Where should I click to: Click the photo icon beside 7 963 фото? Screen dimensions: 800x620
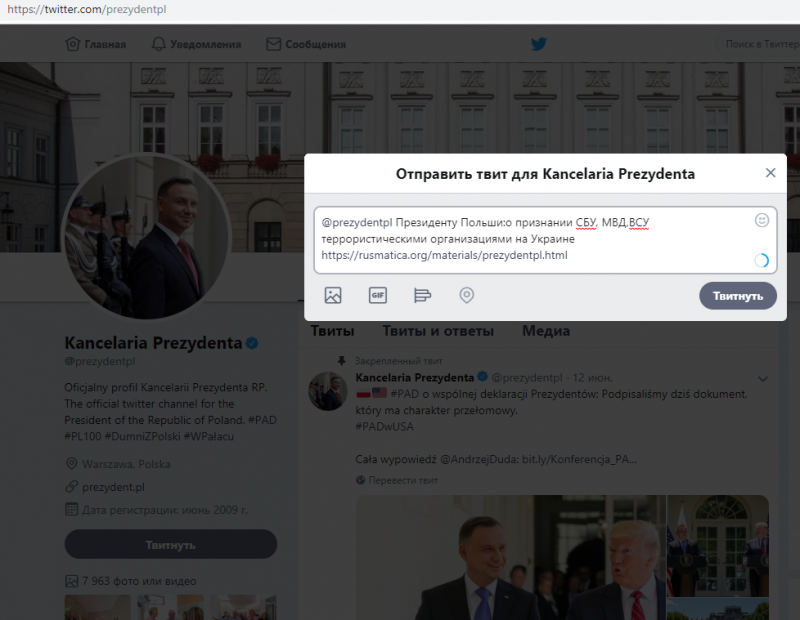[x=71, y=581]
